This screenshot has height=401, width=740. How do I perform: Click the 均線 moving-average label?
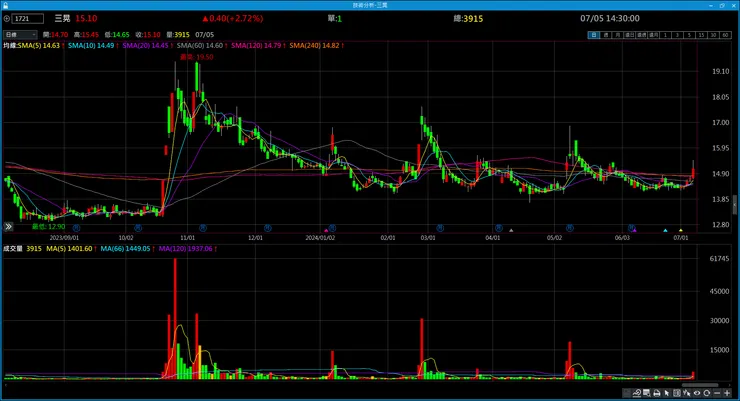(10, 45)
